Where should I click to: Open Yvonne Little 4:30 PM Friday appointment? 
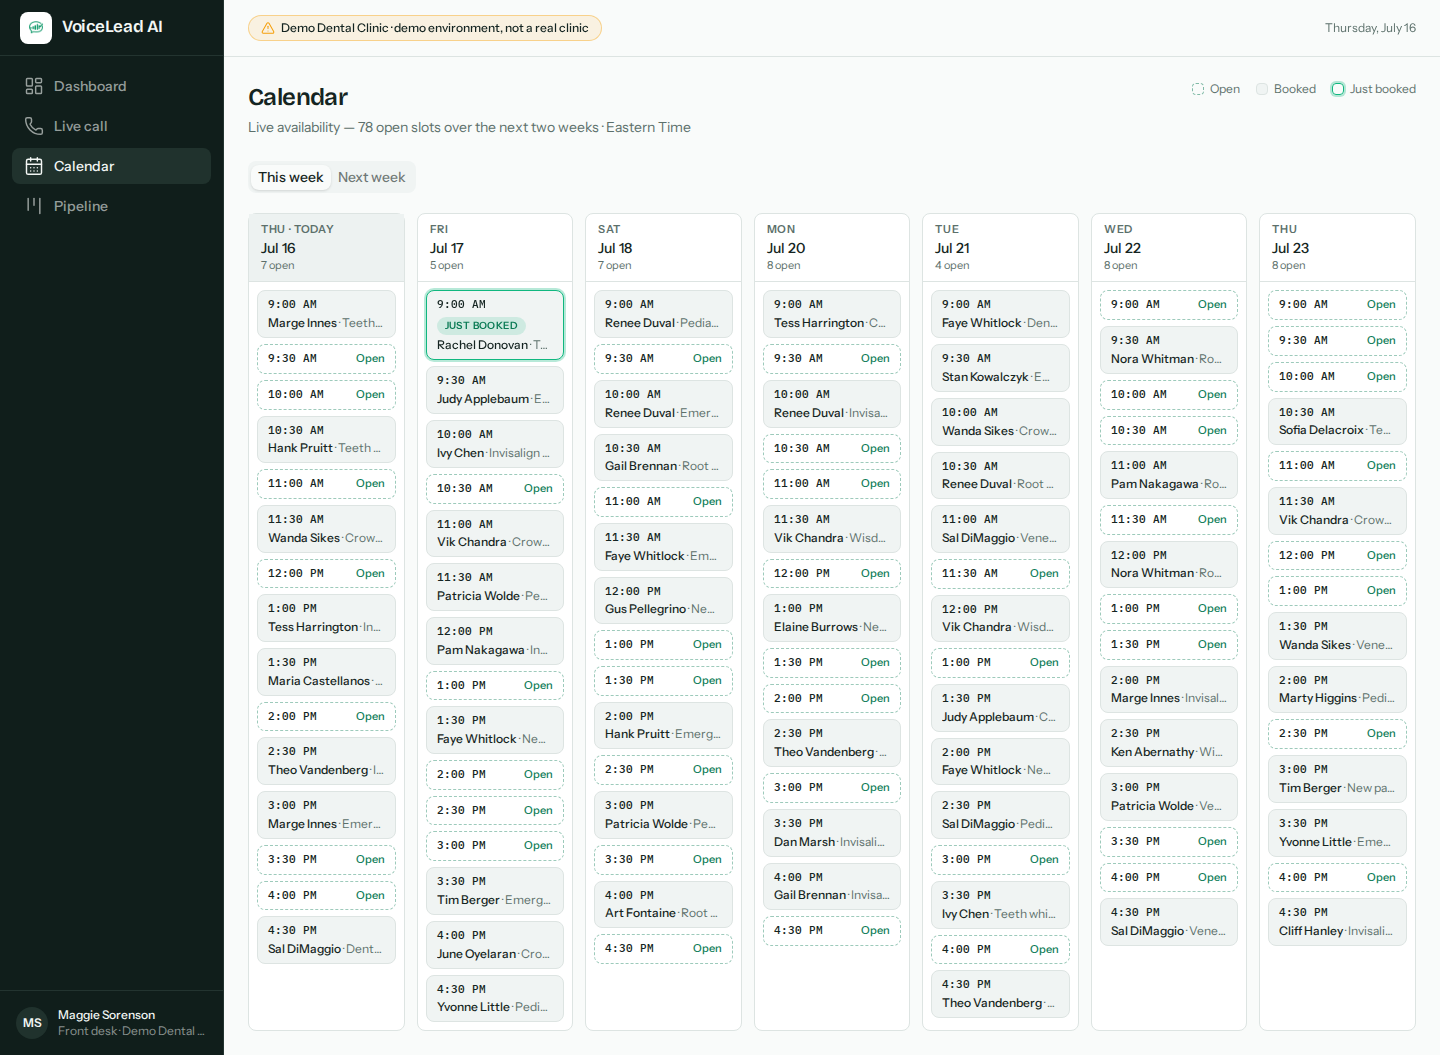click(495, 998)
